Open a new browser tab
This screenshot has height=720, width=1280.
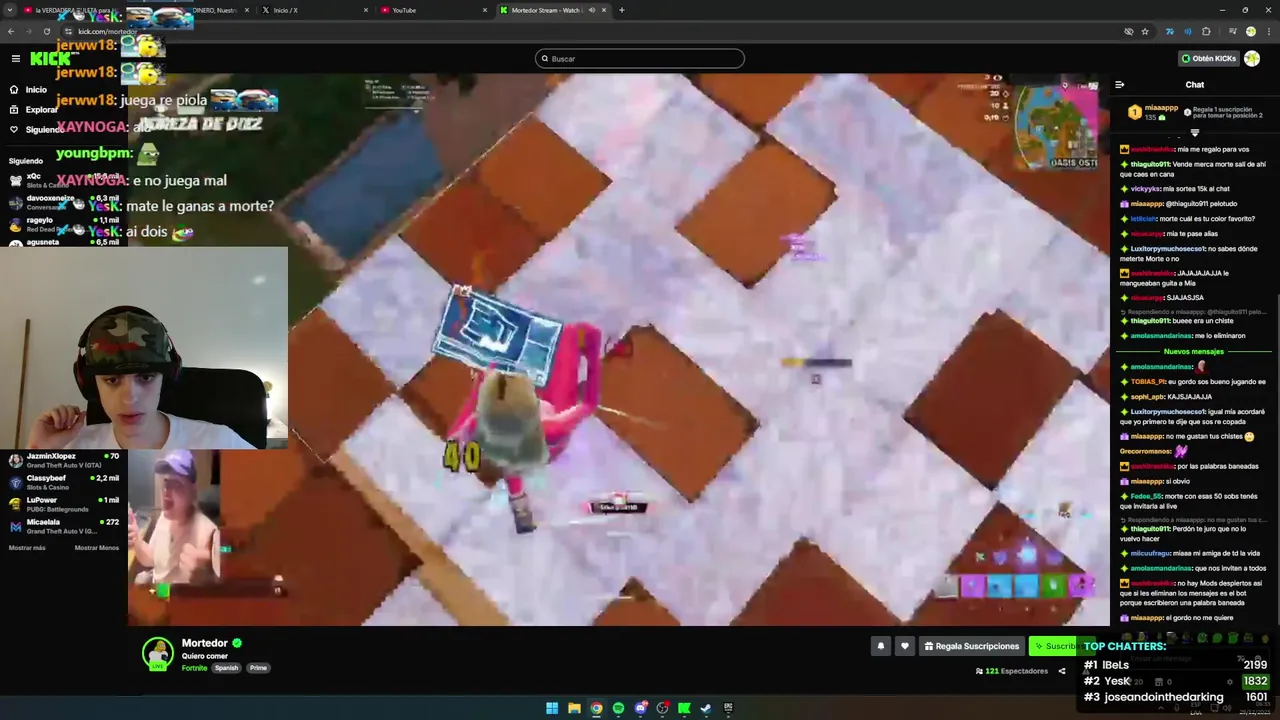[x=622, y=10]
